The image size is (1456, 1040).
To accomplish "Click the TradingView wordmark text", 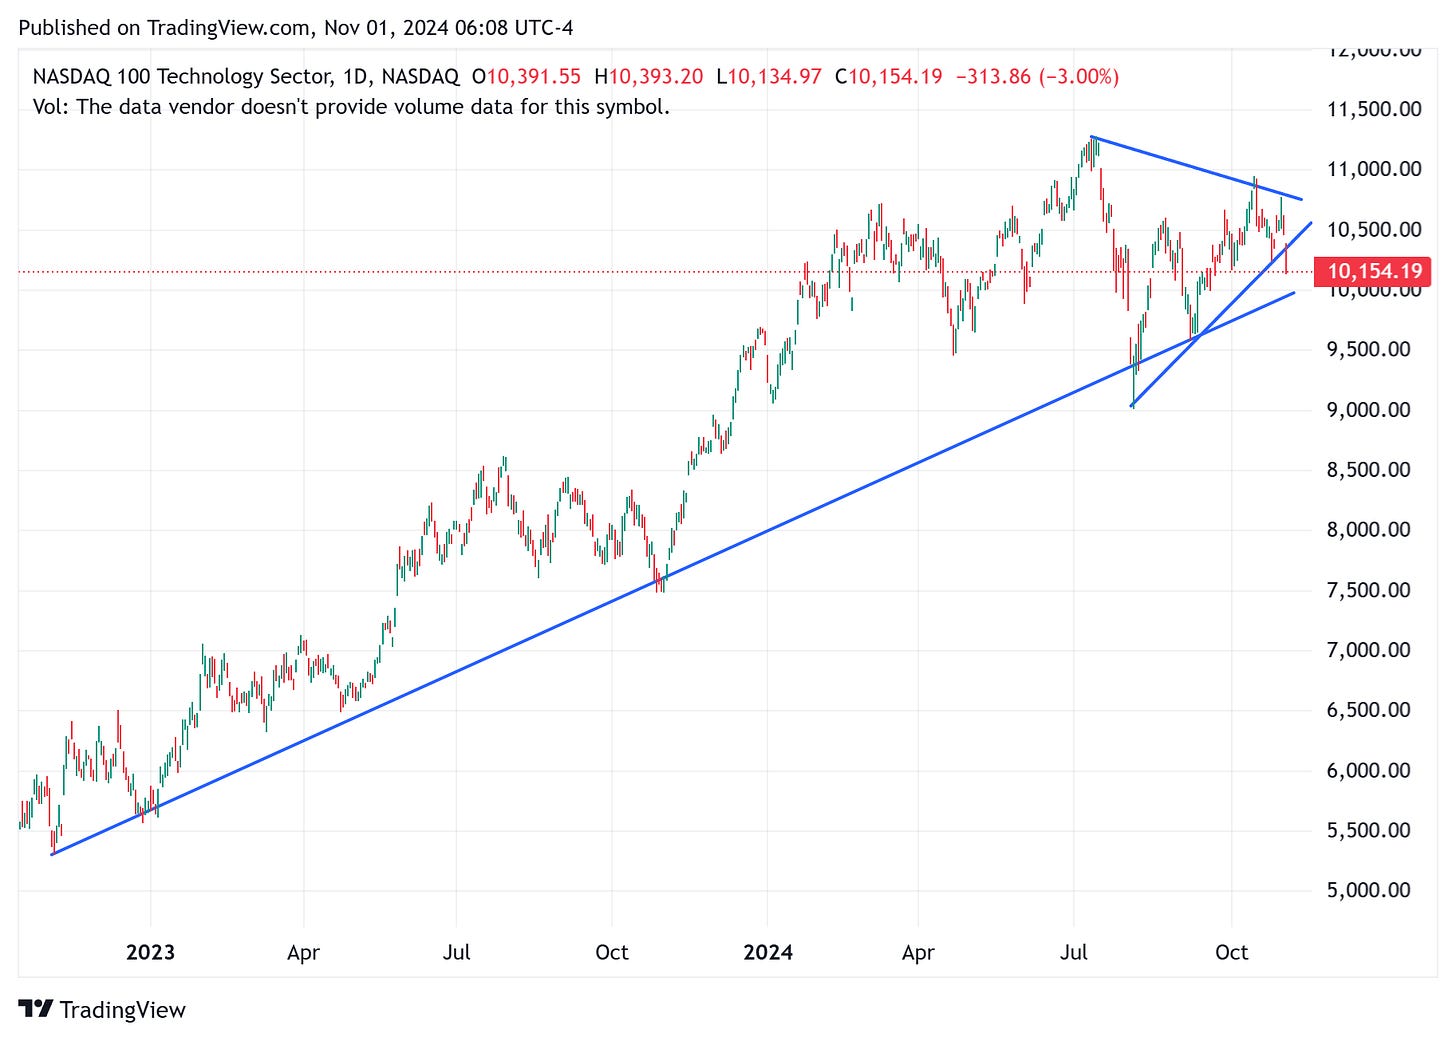I will pyautogui.click(x=124, y=1010).
